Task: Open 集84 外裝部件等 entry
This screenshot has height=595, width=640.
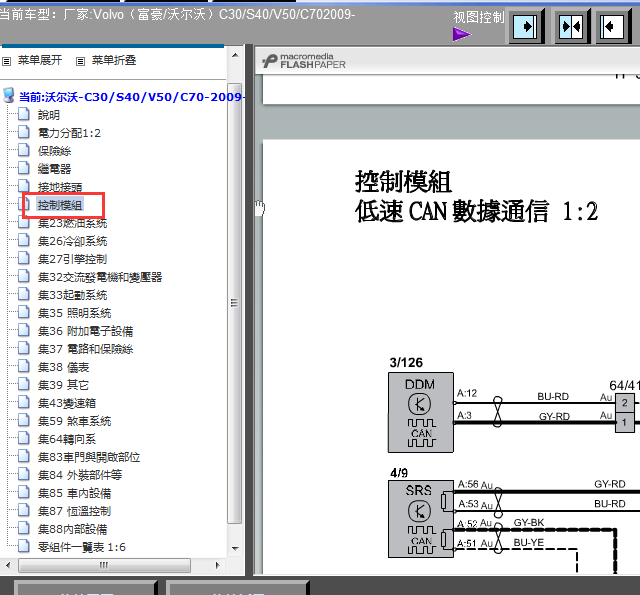Action: pyautogui.click(x=80, y=475)
